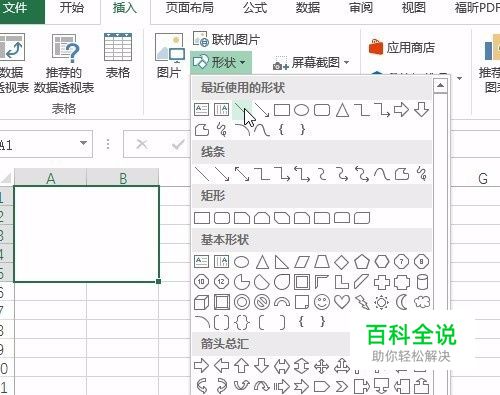Image resolution: width=500 pixels, height=395 pixels.
Task: Select the heart shape
Action: coord(342,302)
